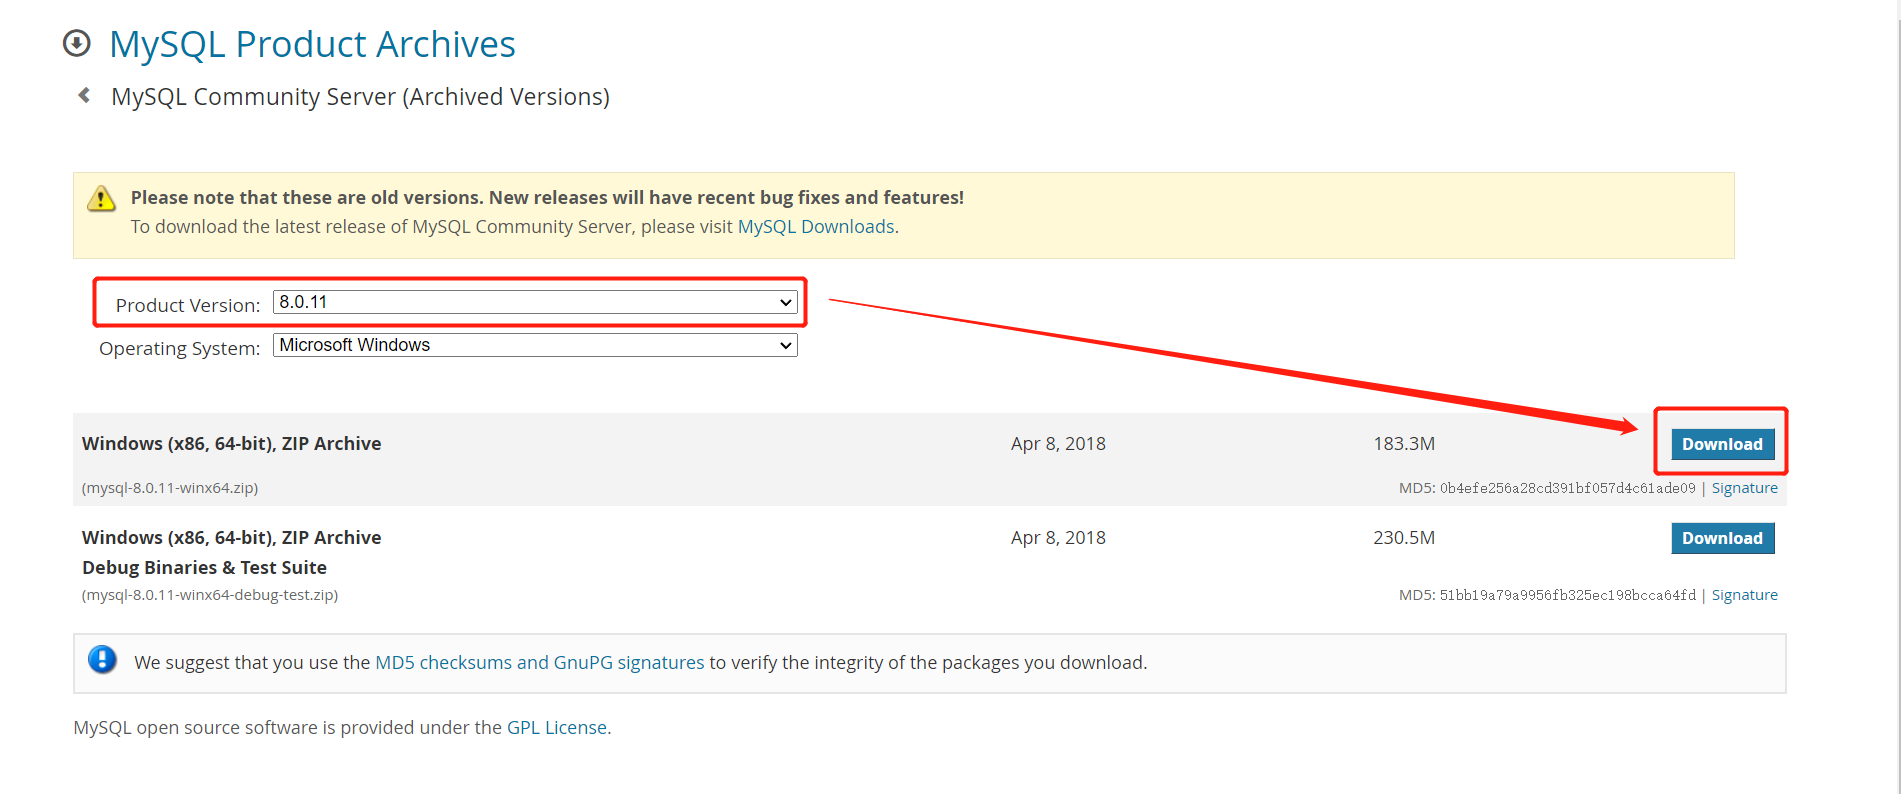Click the blue info exclamation icon
1901x794 pixels.
(x=102, y=660)
